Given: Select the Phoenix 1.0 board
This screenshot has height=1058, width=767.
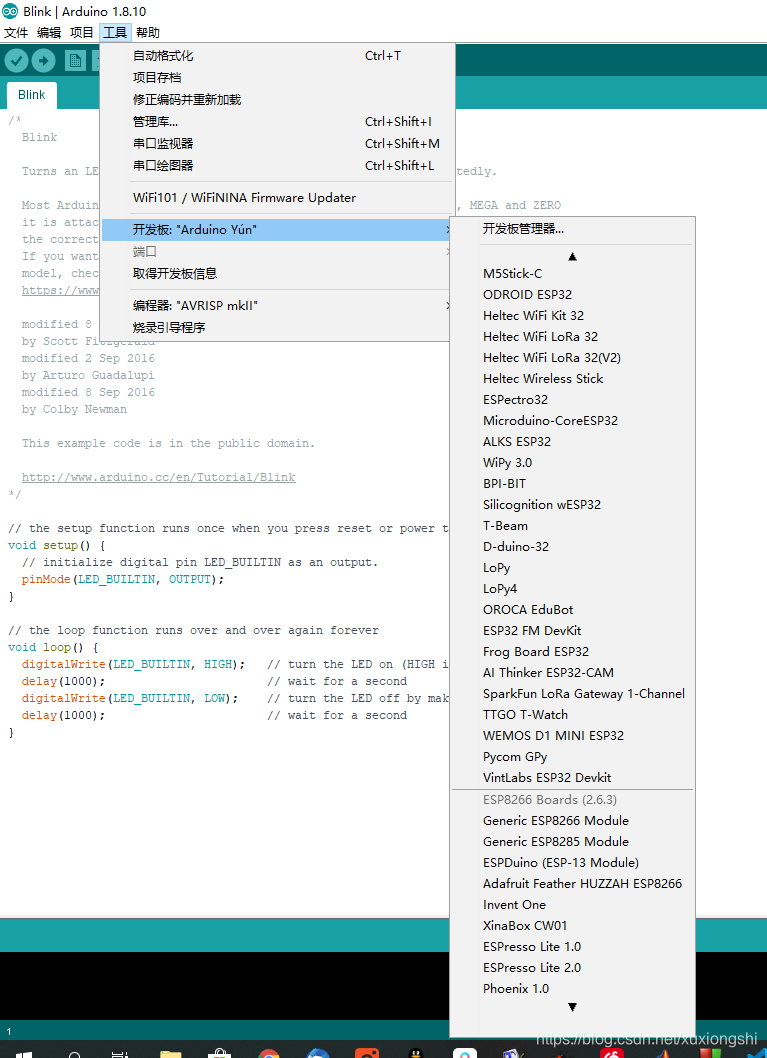Looking at the screenshot, I should tap(573, 989).
